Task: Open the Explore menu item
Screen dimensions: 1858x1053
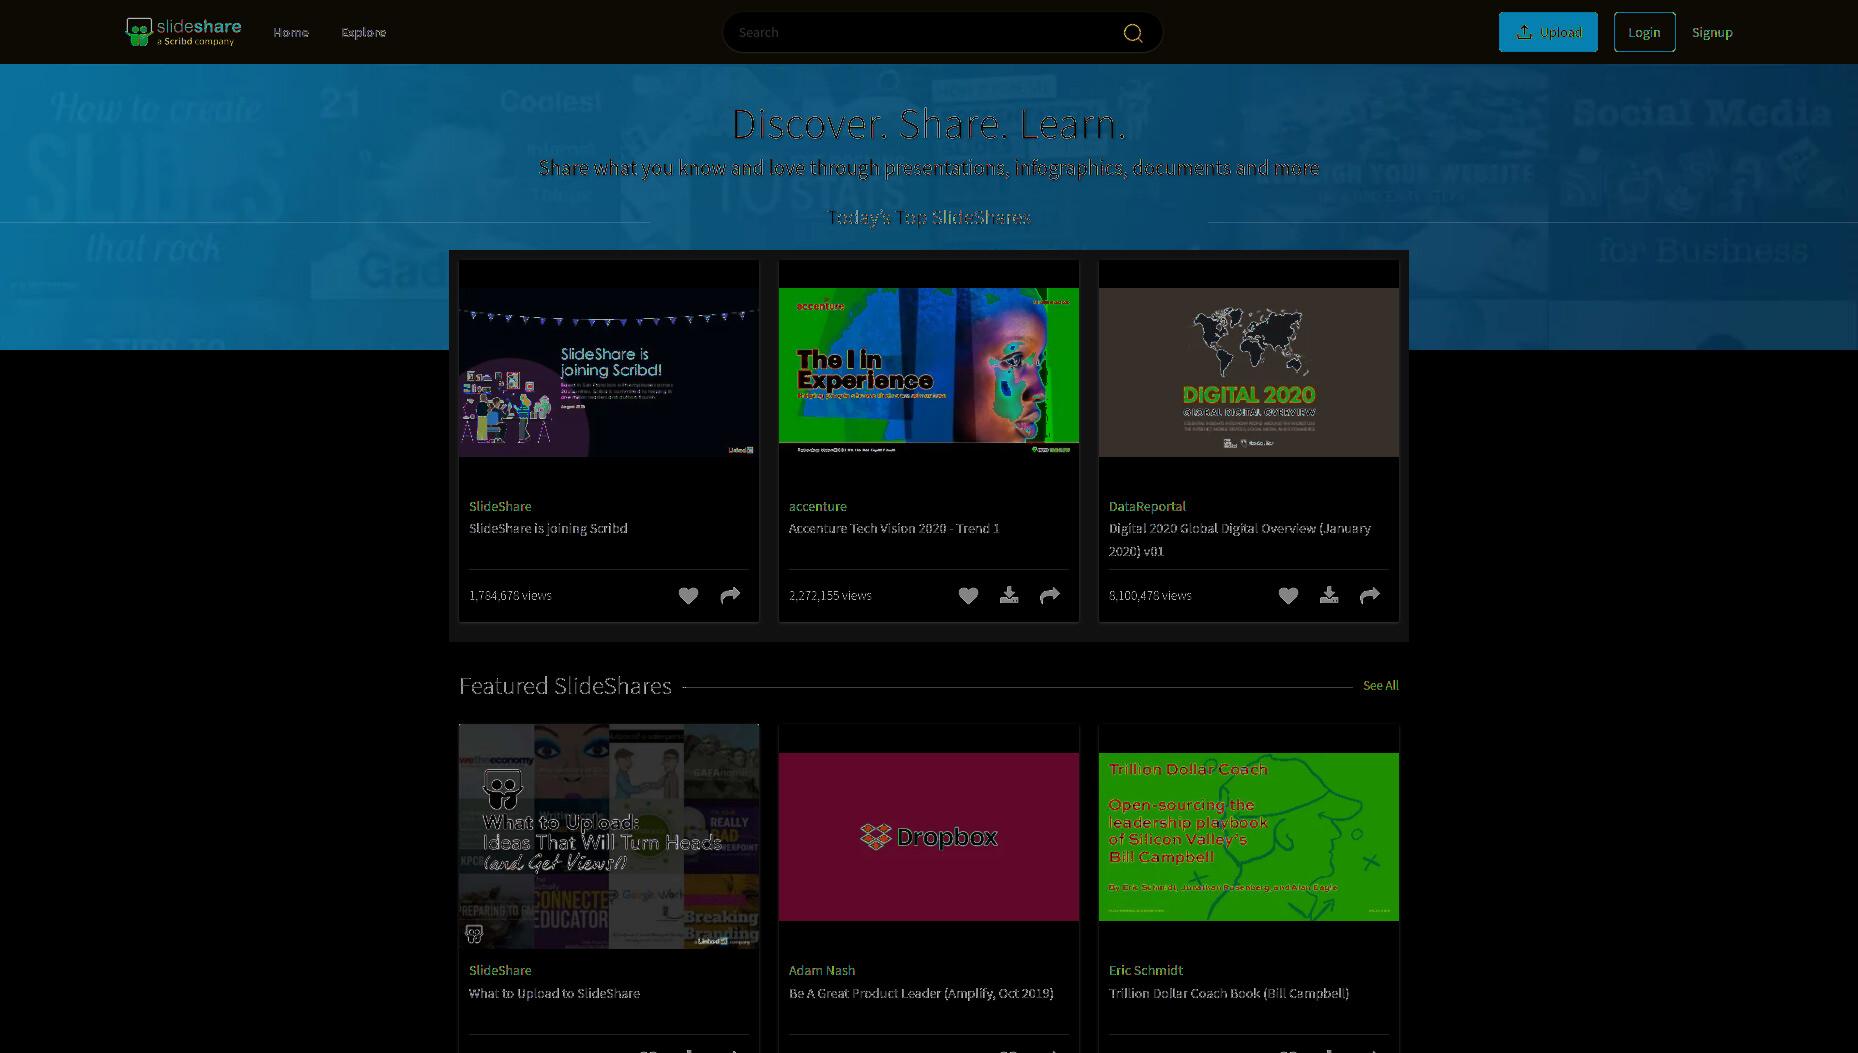Action: tap(364, 32)
